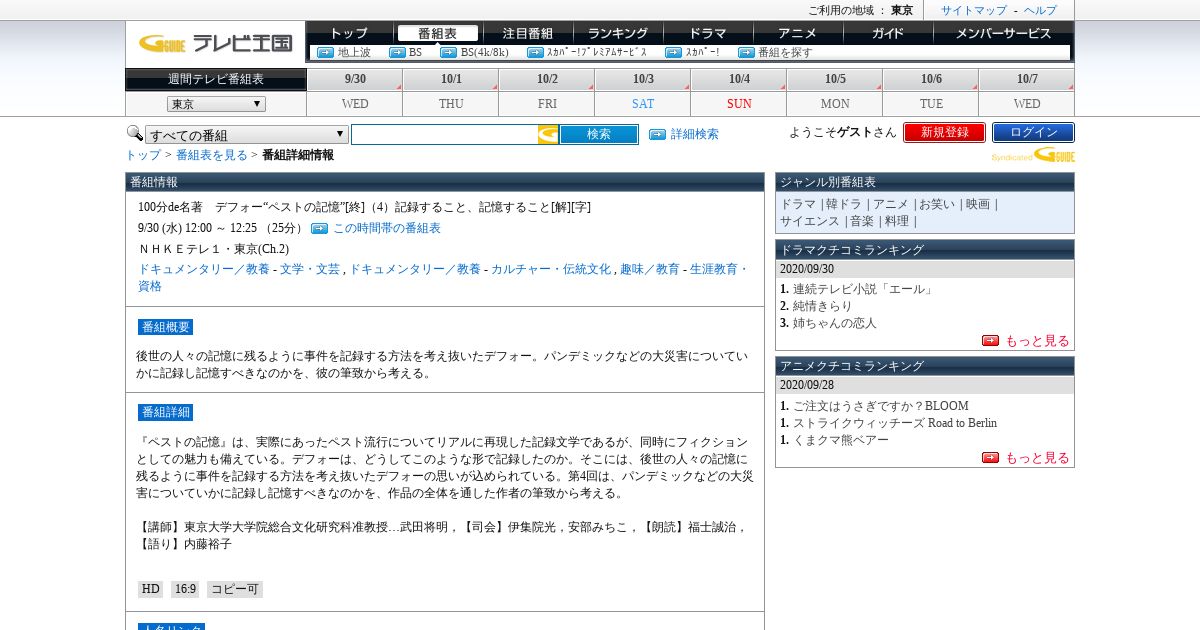Image resolution: width=1200 pixels, height=630 pixels.
Task: Open the メンバーサービス tab
Action: click(x=1003, y=33)
